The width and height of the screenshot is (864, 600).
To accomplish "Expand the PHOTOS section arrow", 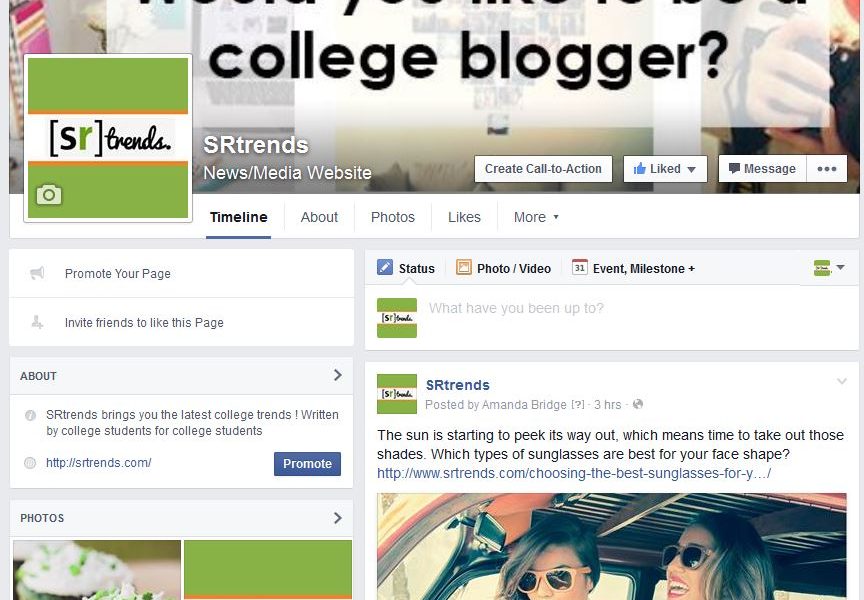I will click(338, 518).
